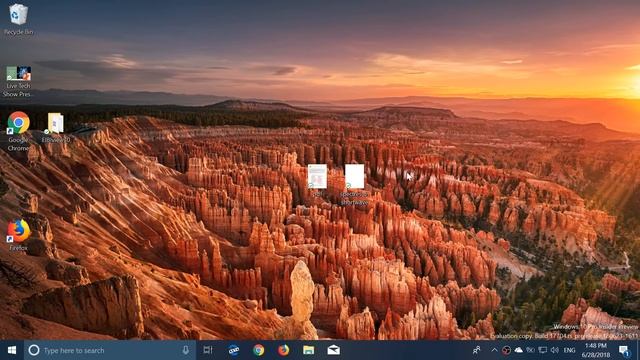Open the round blue app on taskbar

pos(233,350)
